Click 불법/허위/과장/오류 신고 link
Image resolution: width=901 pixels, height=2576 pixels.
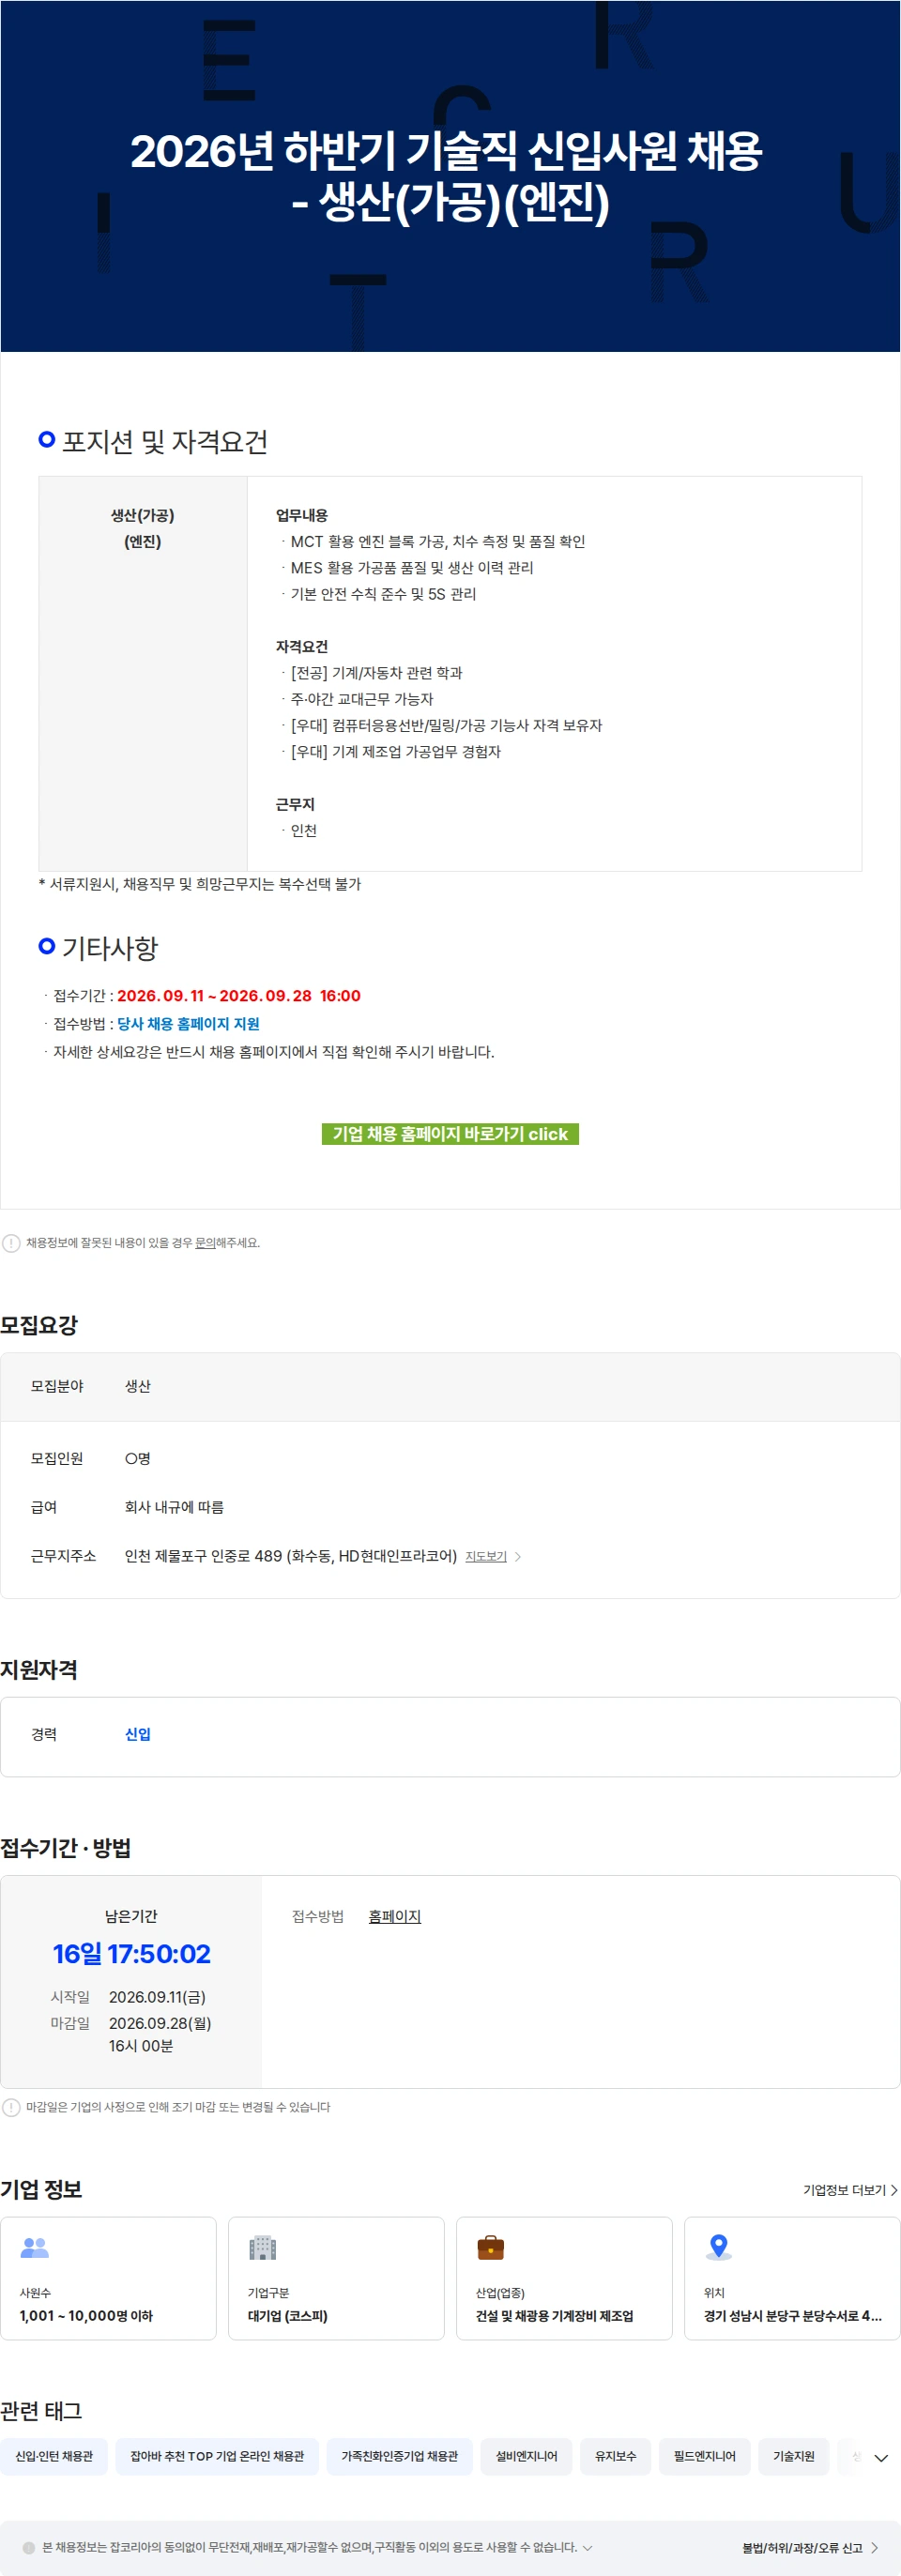point(811,2548)
